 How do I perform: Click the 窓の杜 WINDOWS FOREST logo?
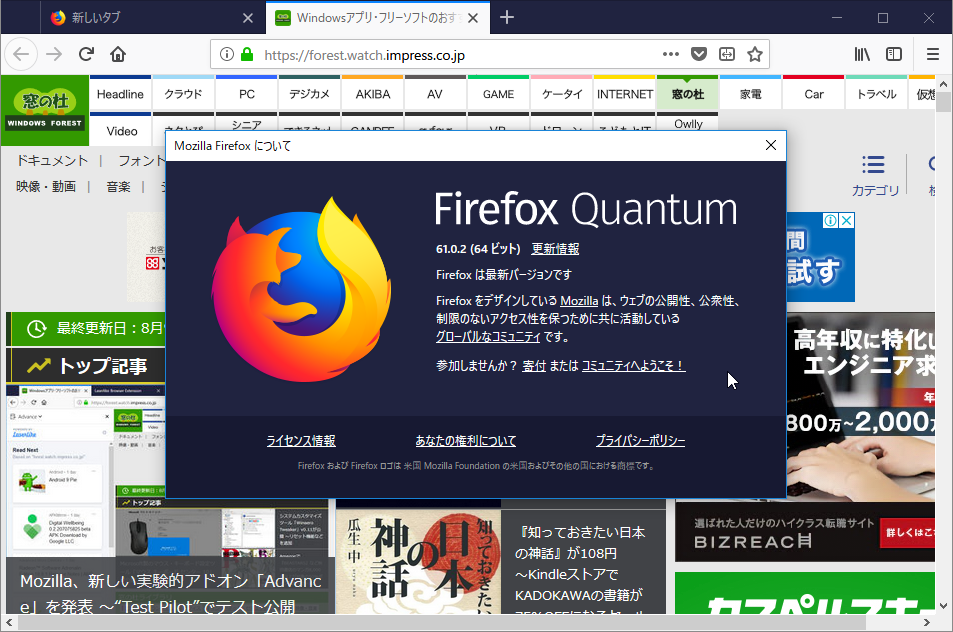(x=44, y=100)
